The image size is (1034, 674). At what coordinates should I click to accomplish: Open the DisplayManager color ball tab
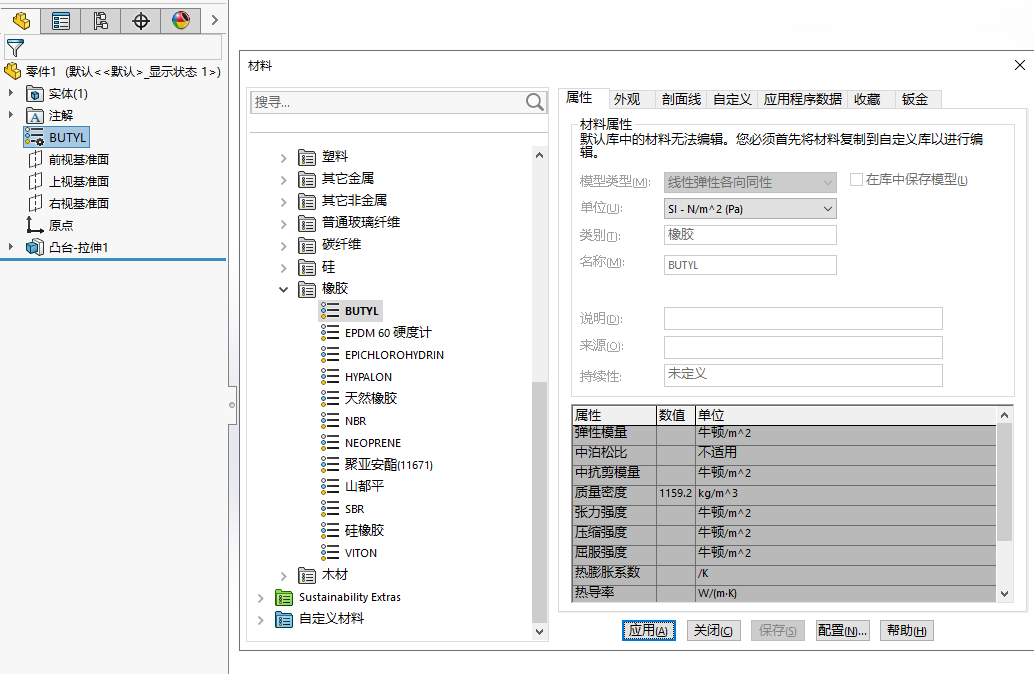click(x=181, y=20)
